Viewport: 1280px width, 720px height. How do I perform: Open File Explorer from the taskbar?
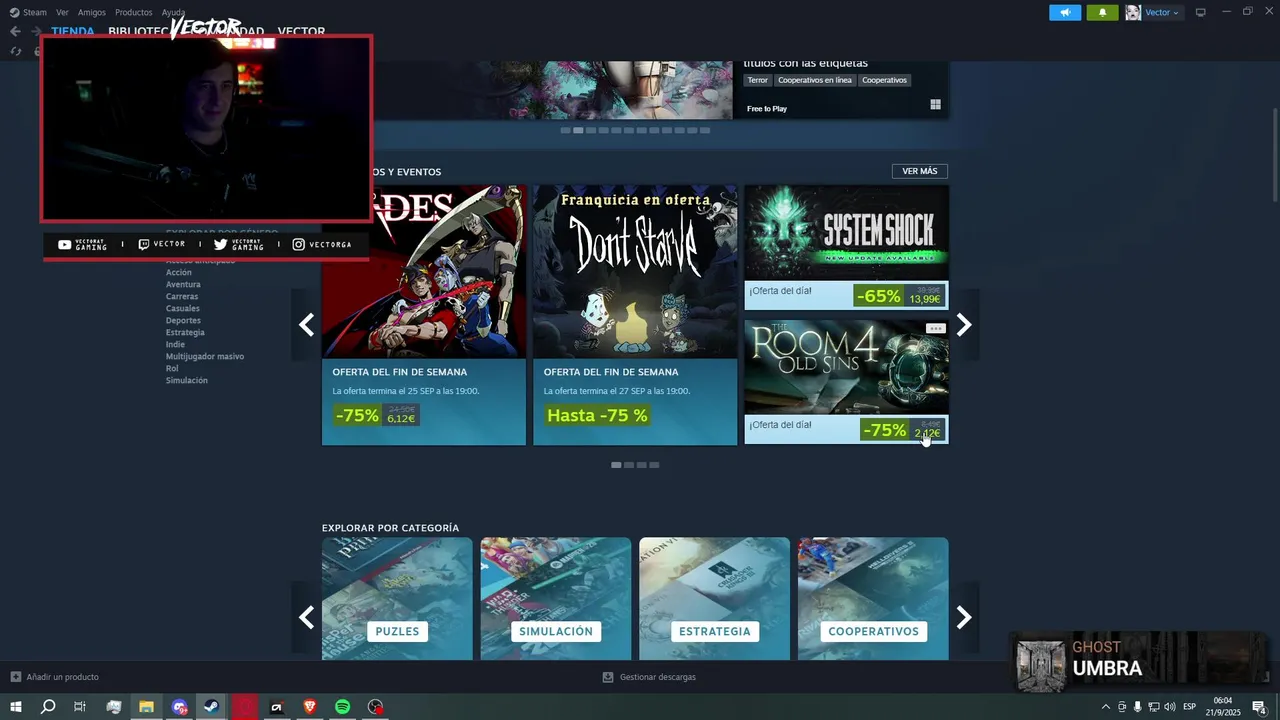(146, 707)
